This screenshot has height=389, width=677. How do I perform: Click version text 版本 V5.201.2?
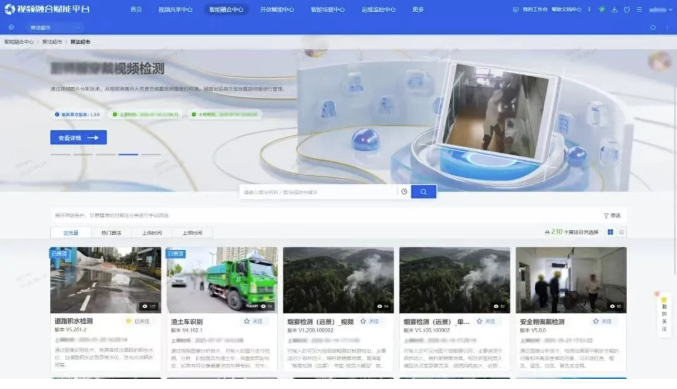tap(70, 329)
